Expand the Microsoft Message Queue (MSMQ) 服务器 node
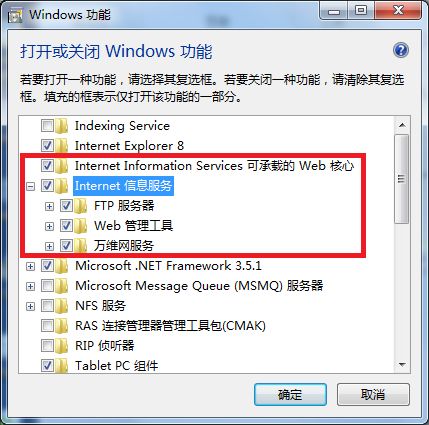The width and height of the screenshot is (429, 425). click(31, 286)
